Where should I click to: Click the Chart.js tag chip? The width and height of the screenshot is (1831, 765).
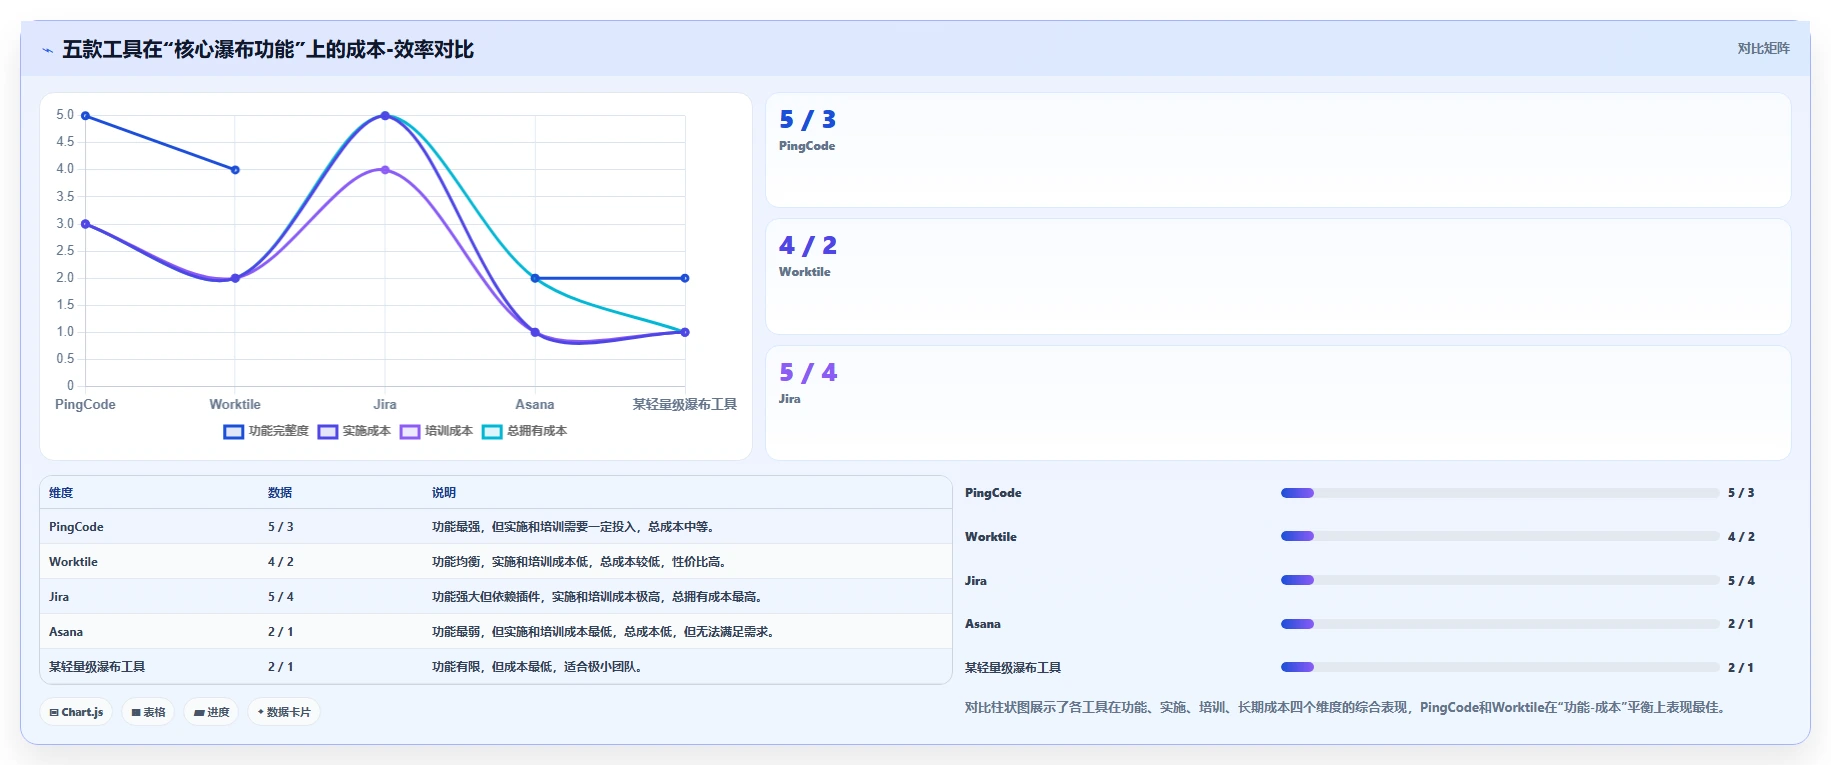(76, 712)
